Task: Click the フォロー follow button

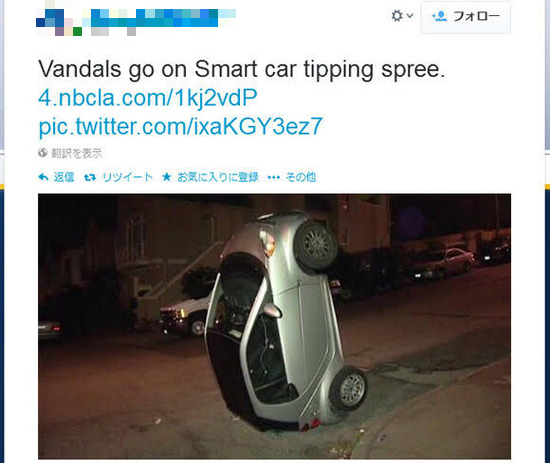Action: pyautogui.click(x=466, y=16)
